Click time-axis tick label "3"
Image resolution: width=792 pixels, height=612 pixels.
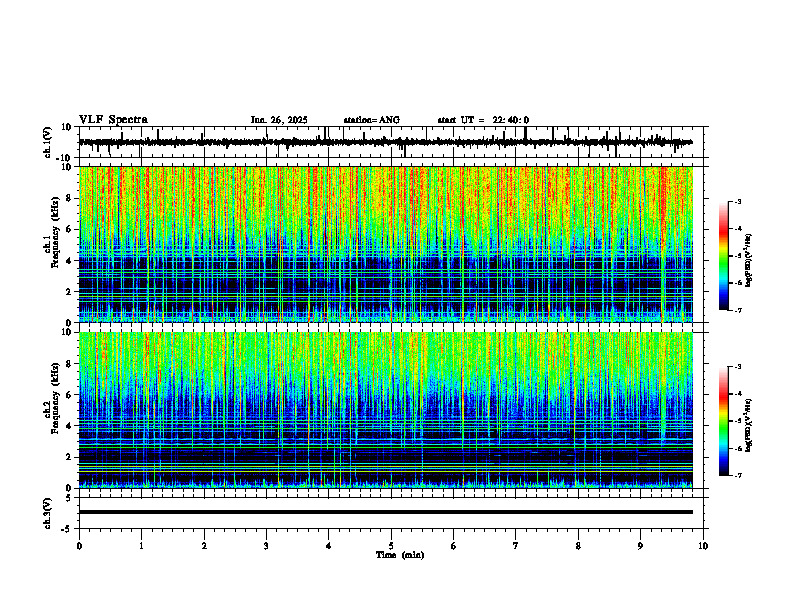click(x=266, y=546)
